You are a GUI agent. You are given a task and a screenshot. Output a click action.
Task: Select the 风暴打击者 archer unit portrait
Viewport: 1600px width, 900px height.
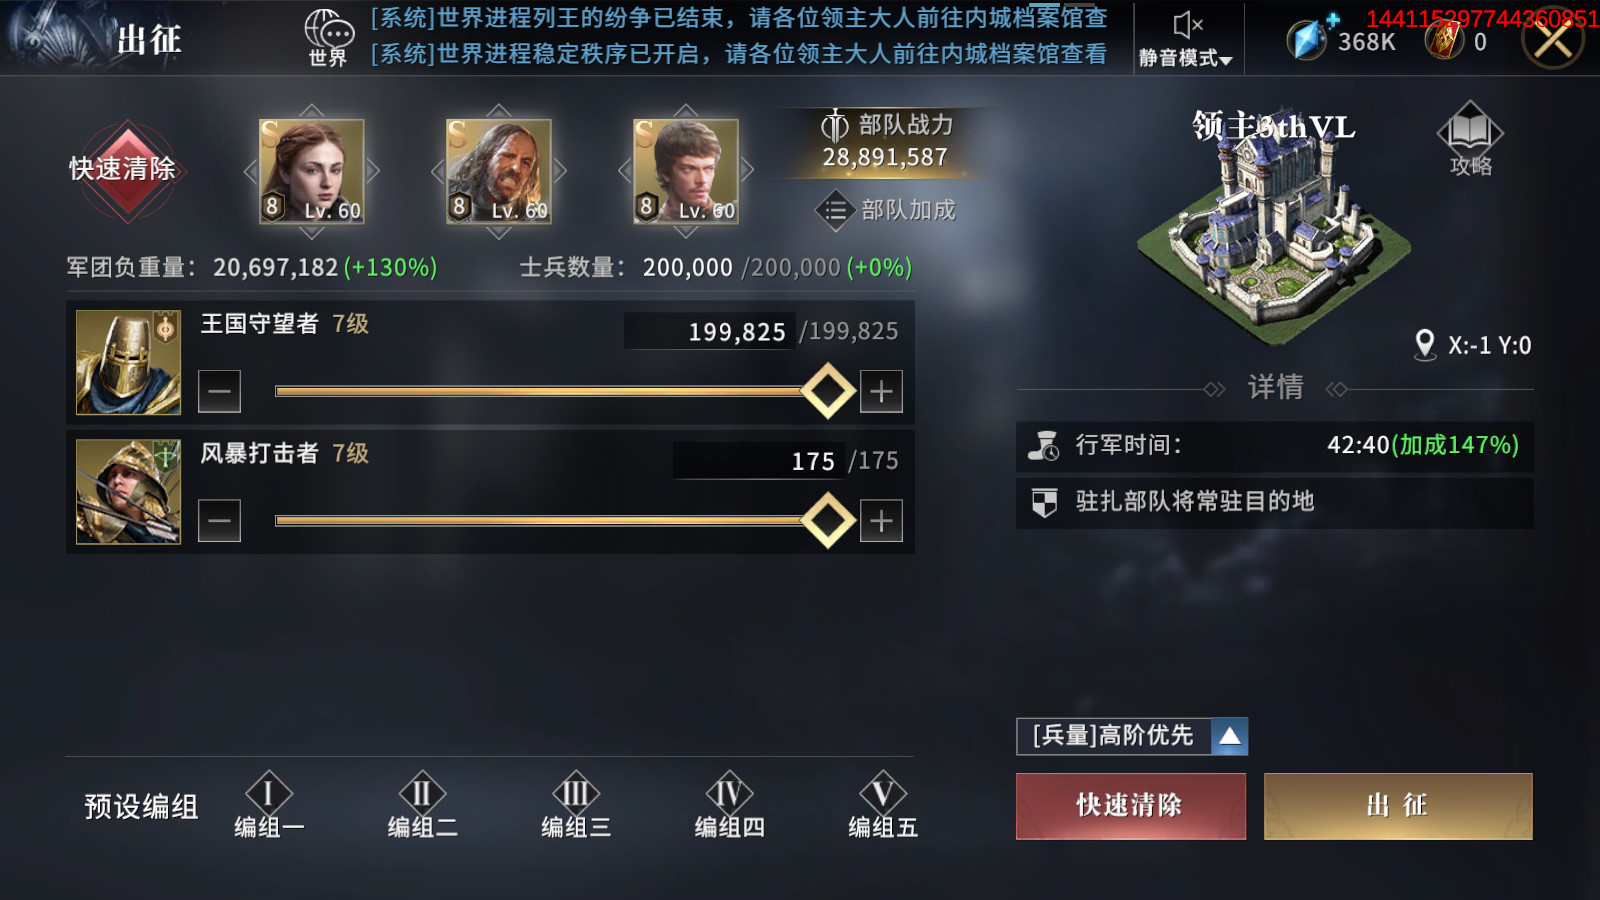point(129,492)
